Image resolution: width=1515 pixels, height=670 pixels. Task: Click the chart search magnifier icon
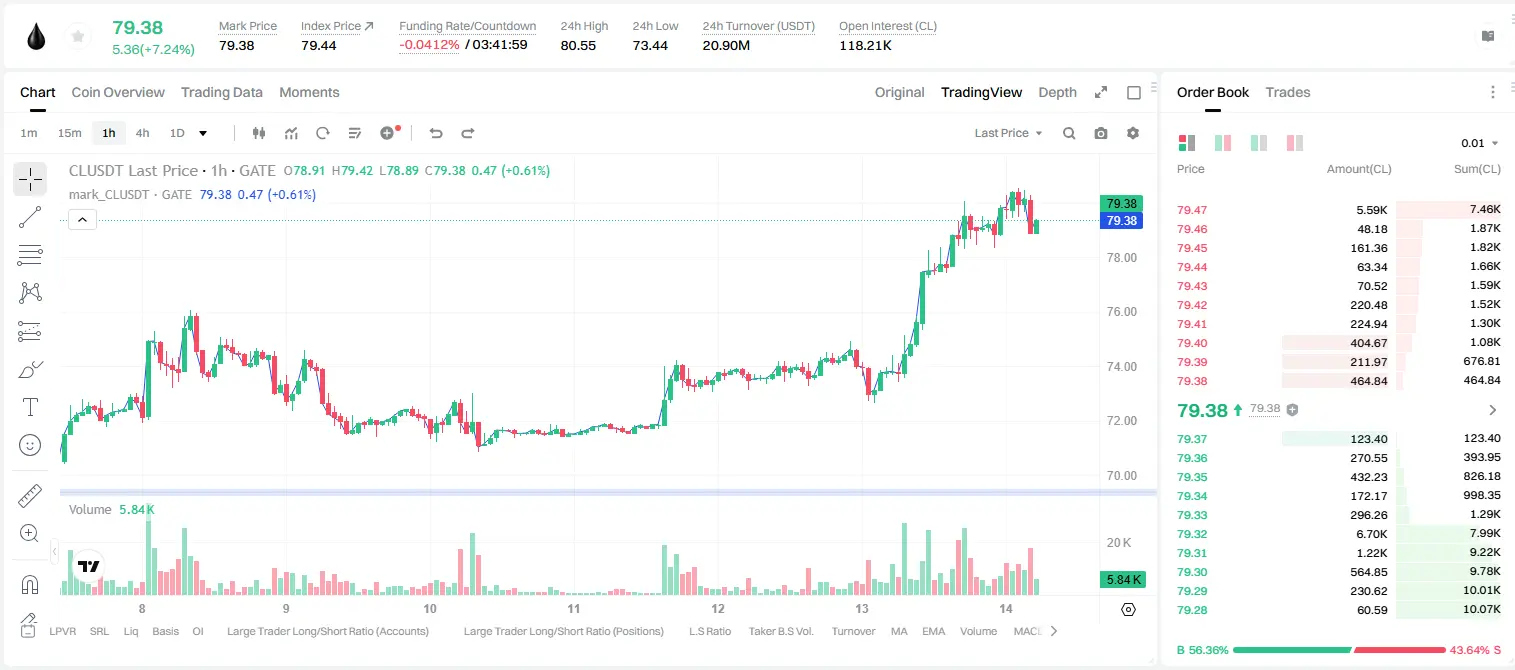coord(1069,133)
